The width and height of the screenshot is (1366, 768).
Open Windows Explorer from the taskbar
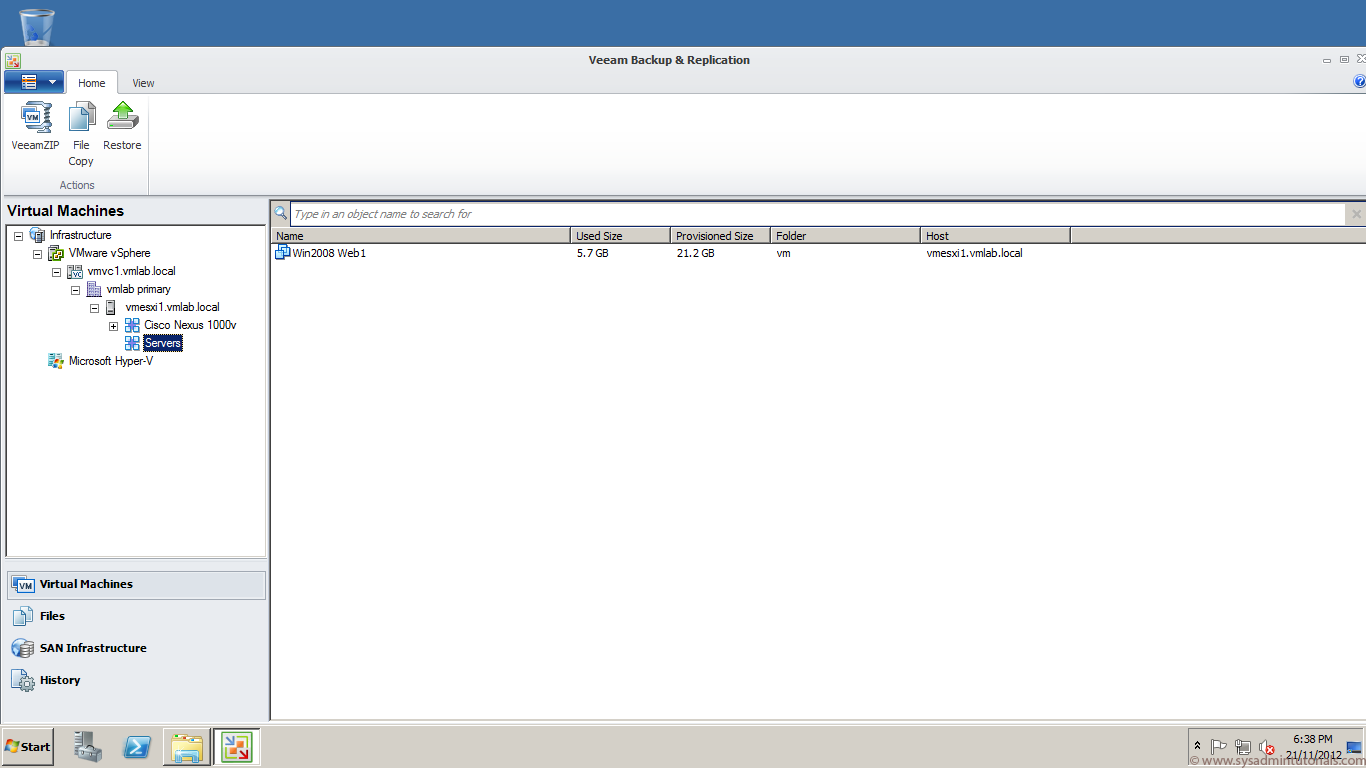point(187,747)
